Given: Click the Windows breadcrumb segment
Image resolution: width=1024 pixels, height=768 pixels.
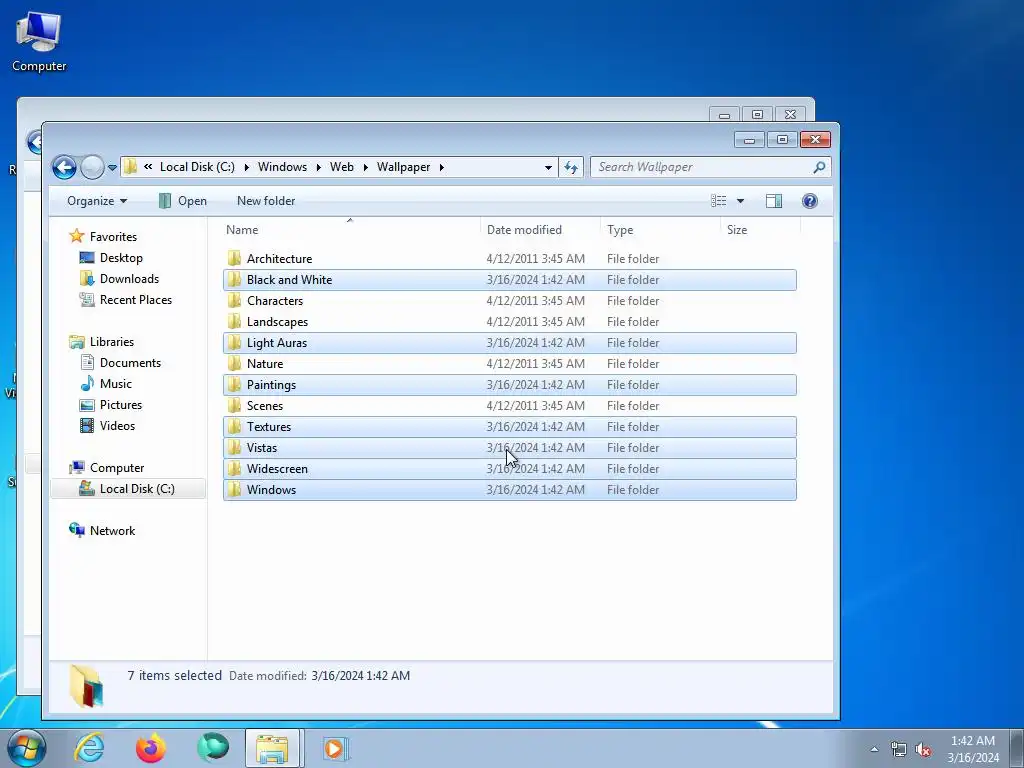Looking at the screenshot, I should (282, 167).
